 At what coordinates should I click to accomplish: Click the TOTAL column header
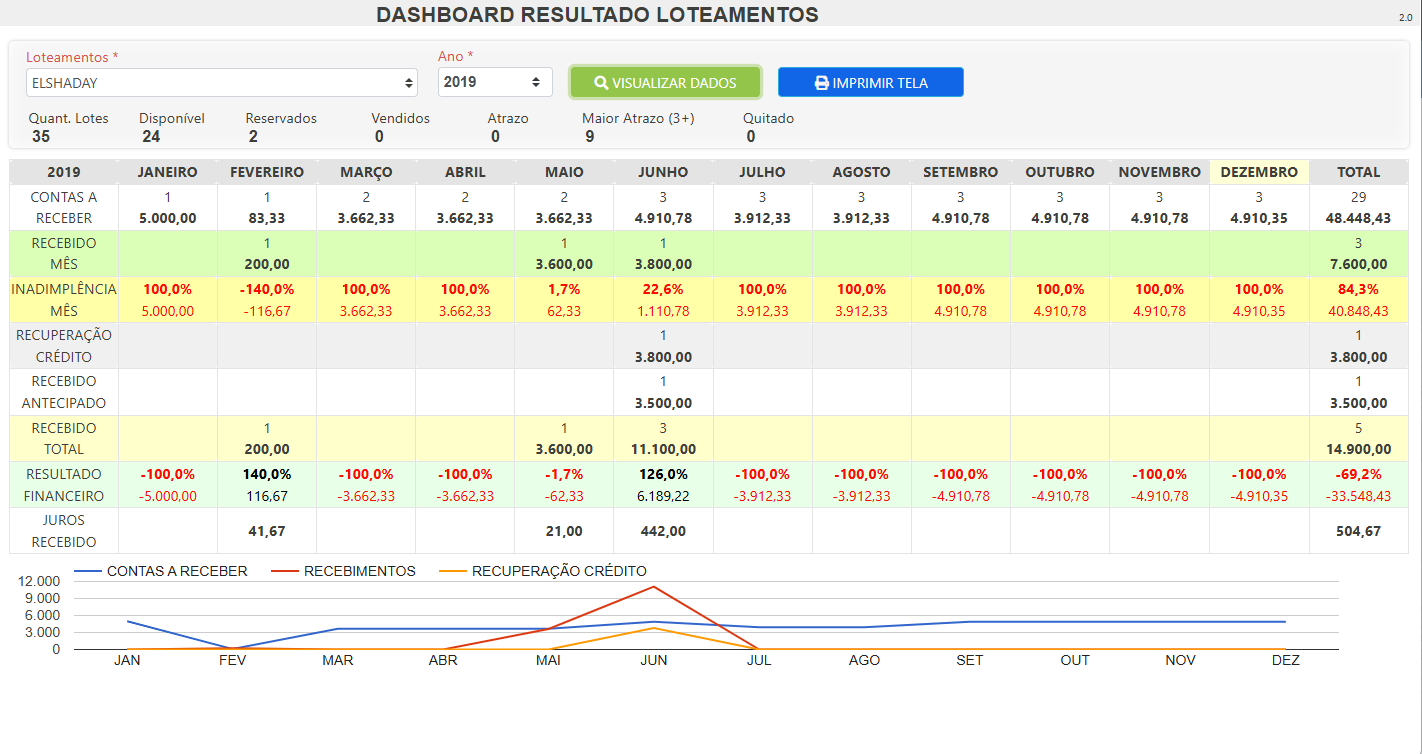point(1358,172)
